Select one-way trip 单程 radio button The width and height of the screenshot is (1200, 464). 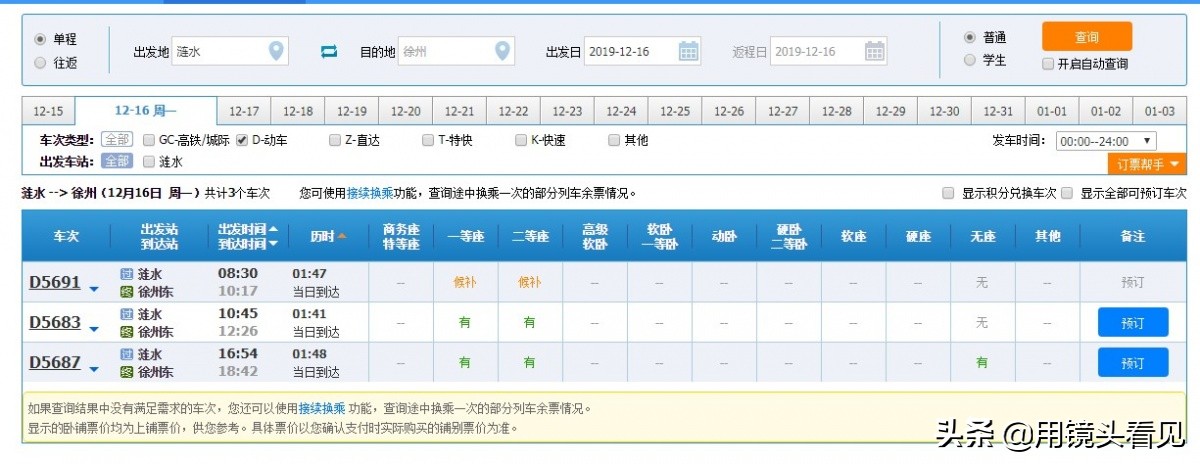click(40, 39)
